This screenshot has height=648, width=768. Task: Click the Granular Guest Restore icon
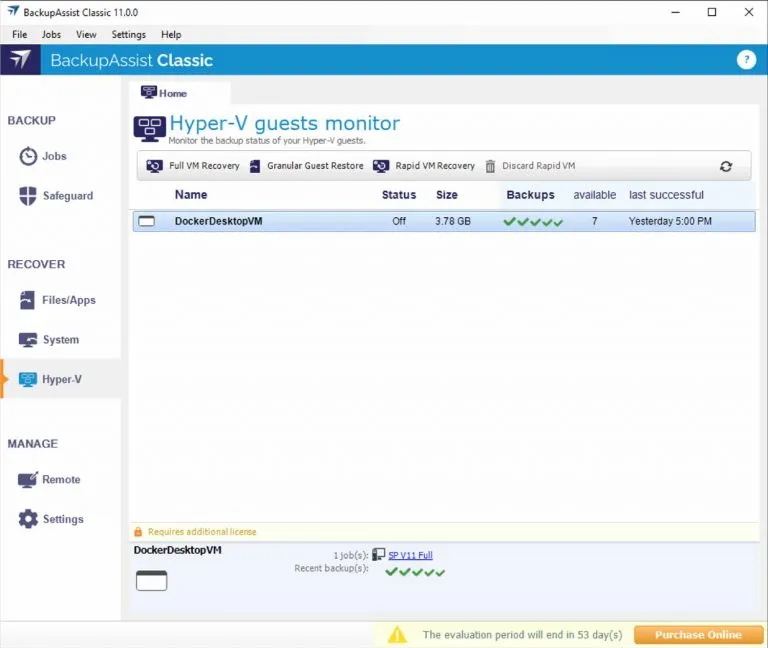point(255,166)
